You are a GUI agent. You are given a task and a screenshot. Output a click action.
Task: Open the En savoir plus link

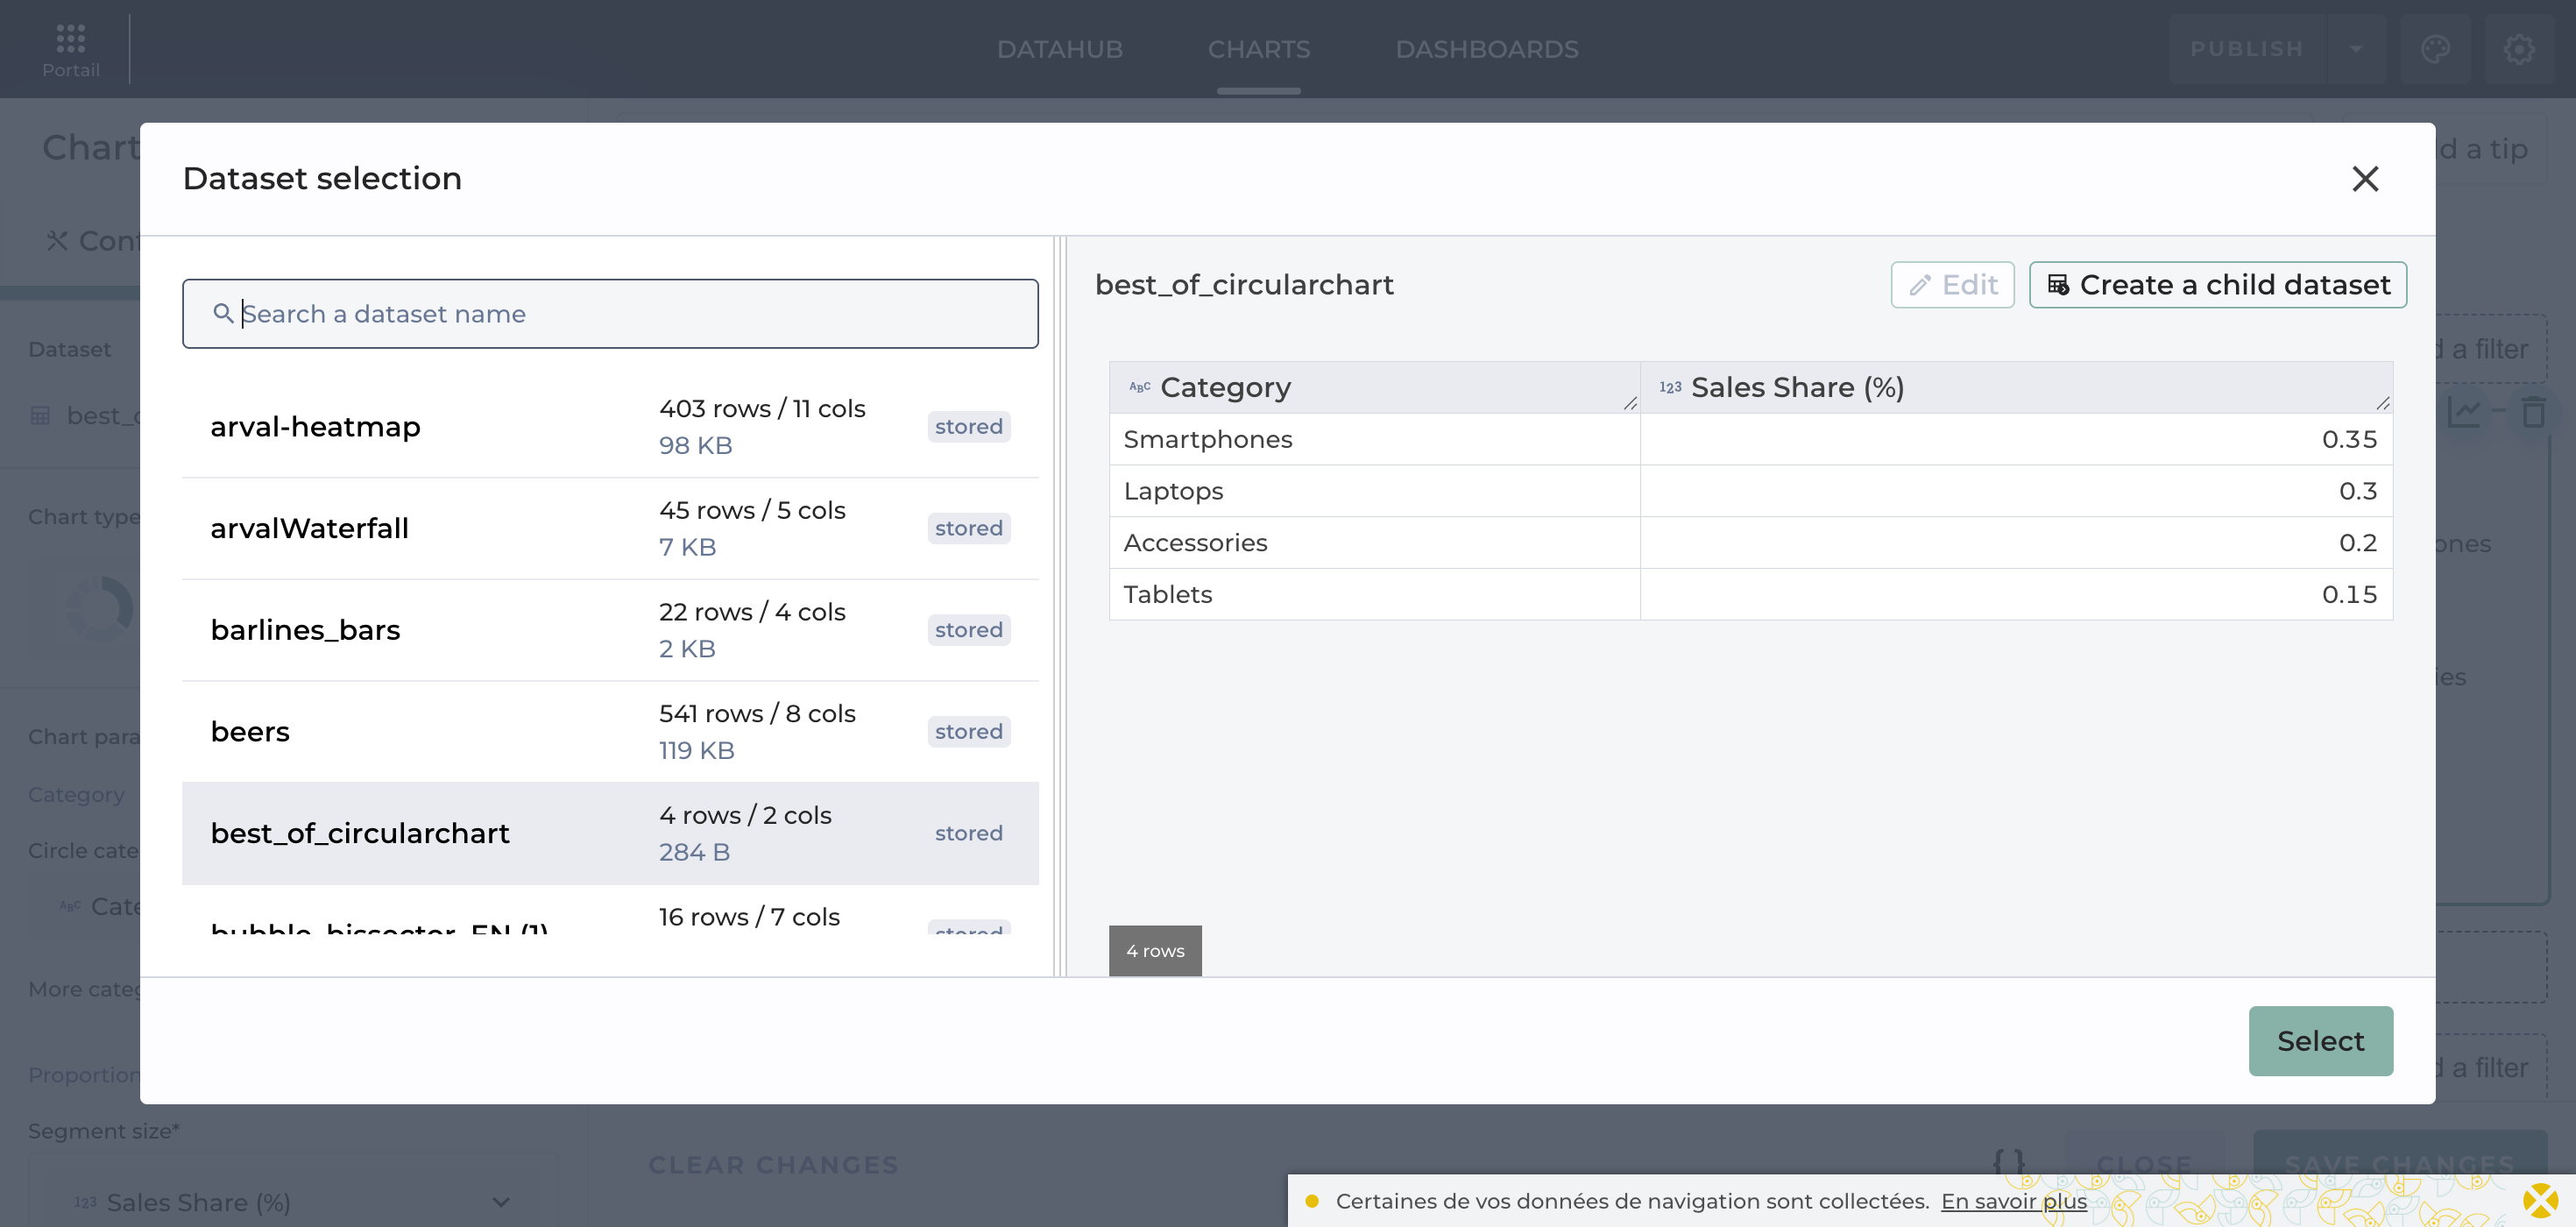(2013, 1201)
